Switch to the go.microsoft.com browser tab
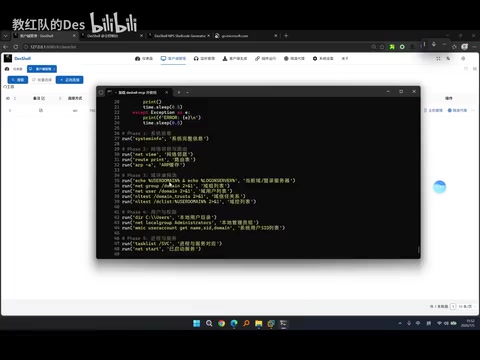 coord(246,36)
